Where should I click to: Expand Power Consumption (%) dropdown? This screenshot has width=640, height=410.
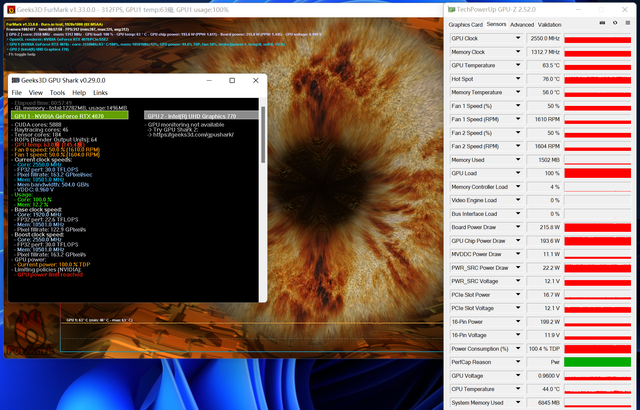[x=518, y=348]
